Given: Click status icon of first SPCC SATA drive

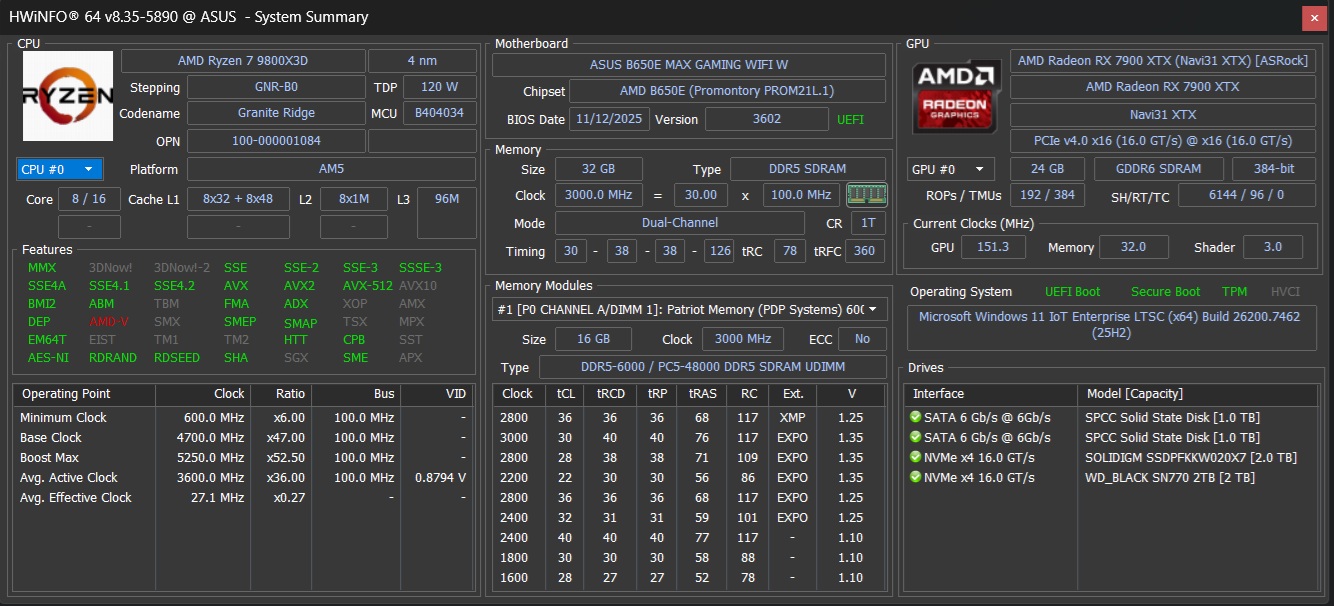Looking at the screenshot, I should [915, 417].
